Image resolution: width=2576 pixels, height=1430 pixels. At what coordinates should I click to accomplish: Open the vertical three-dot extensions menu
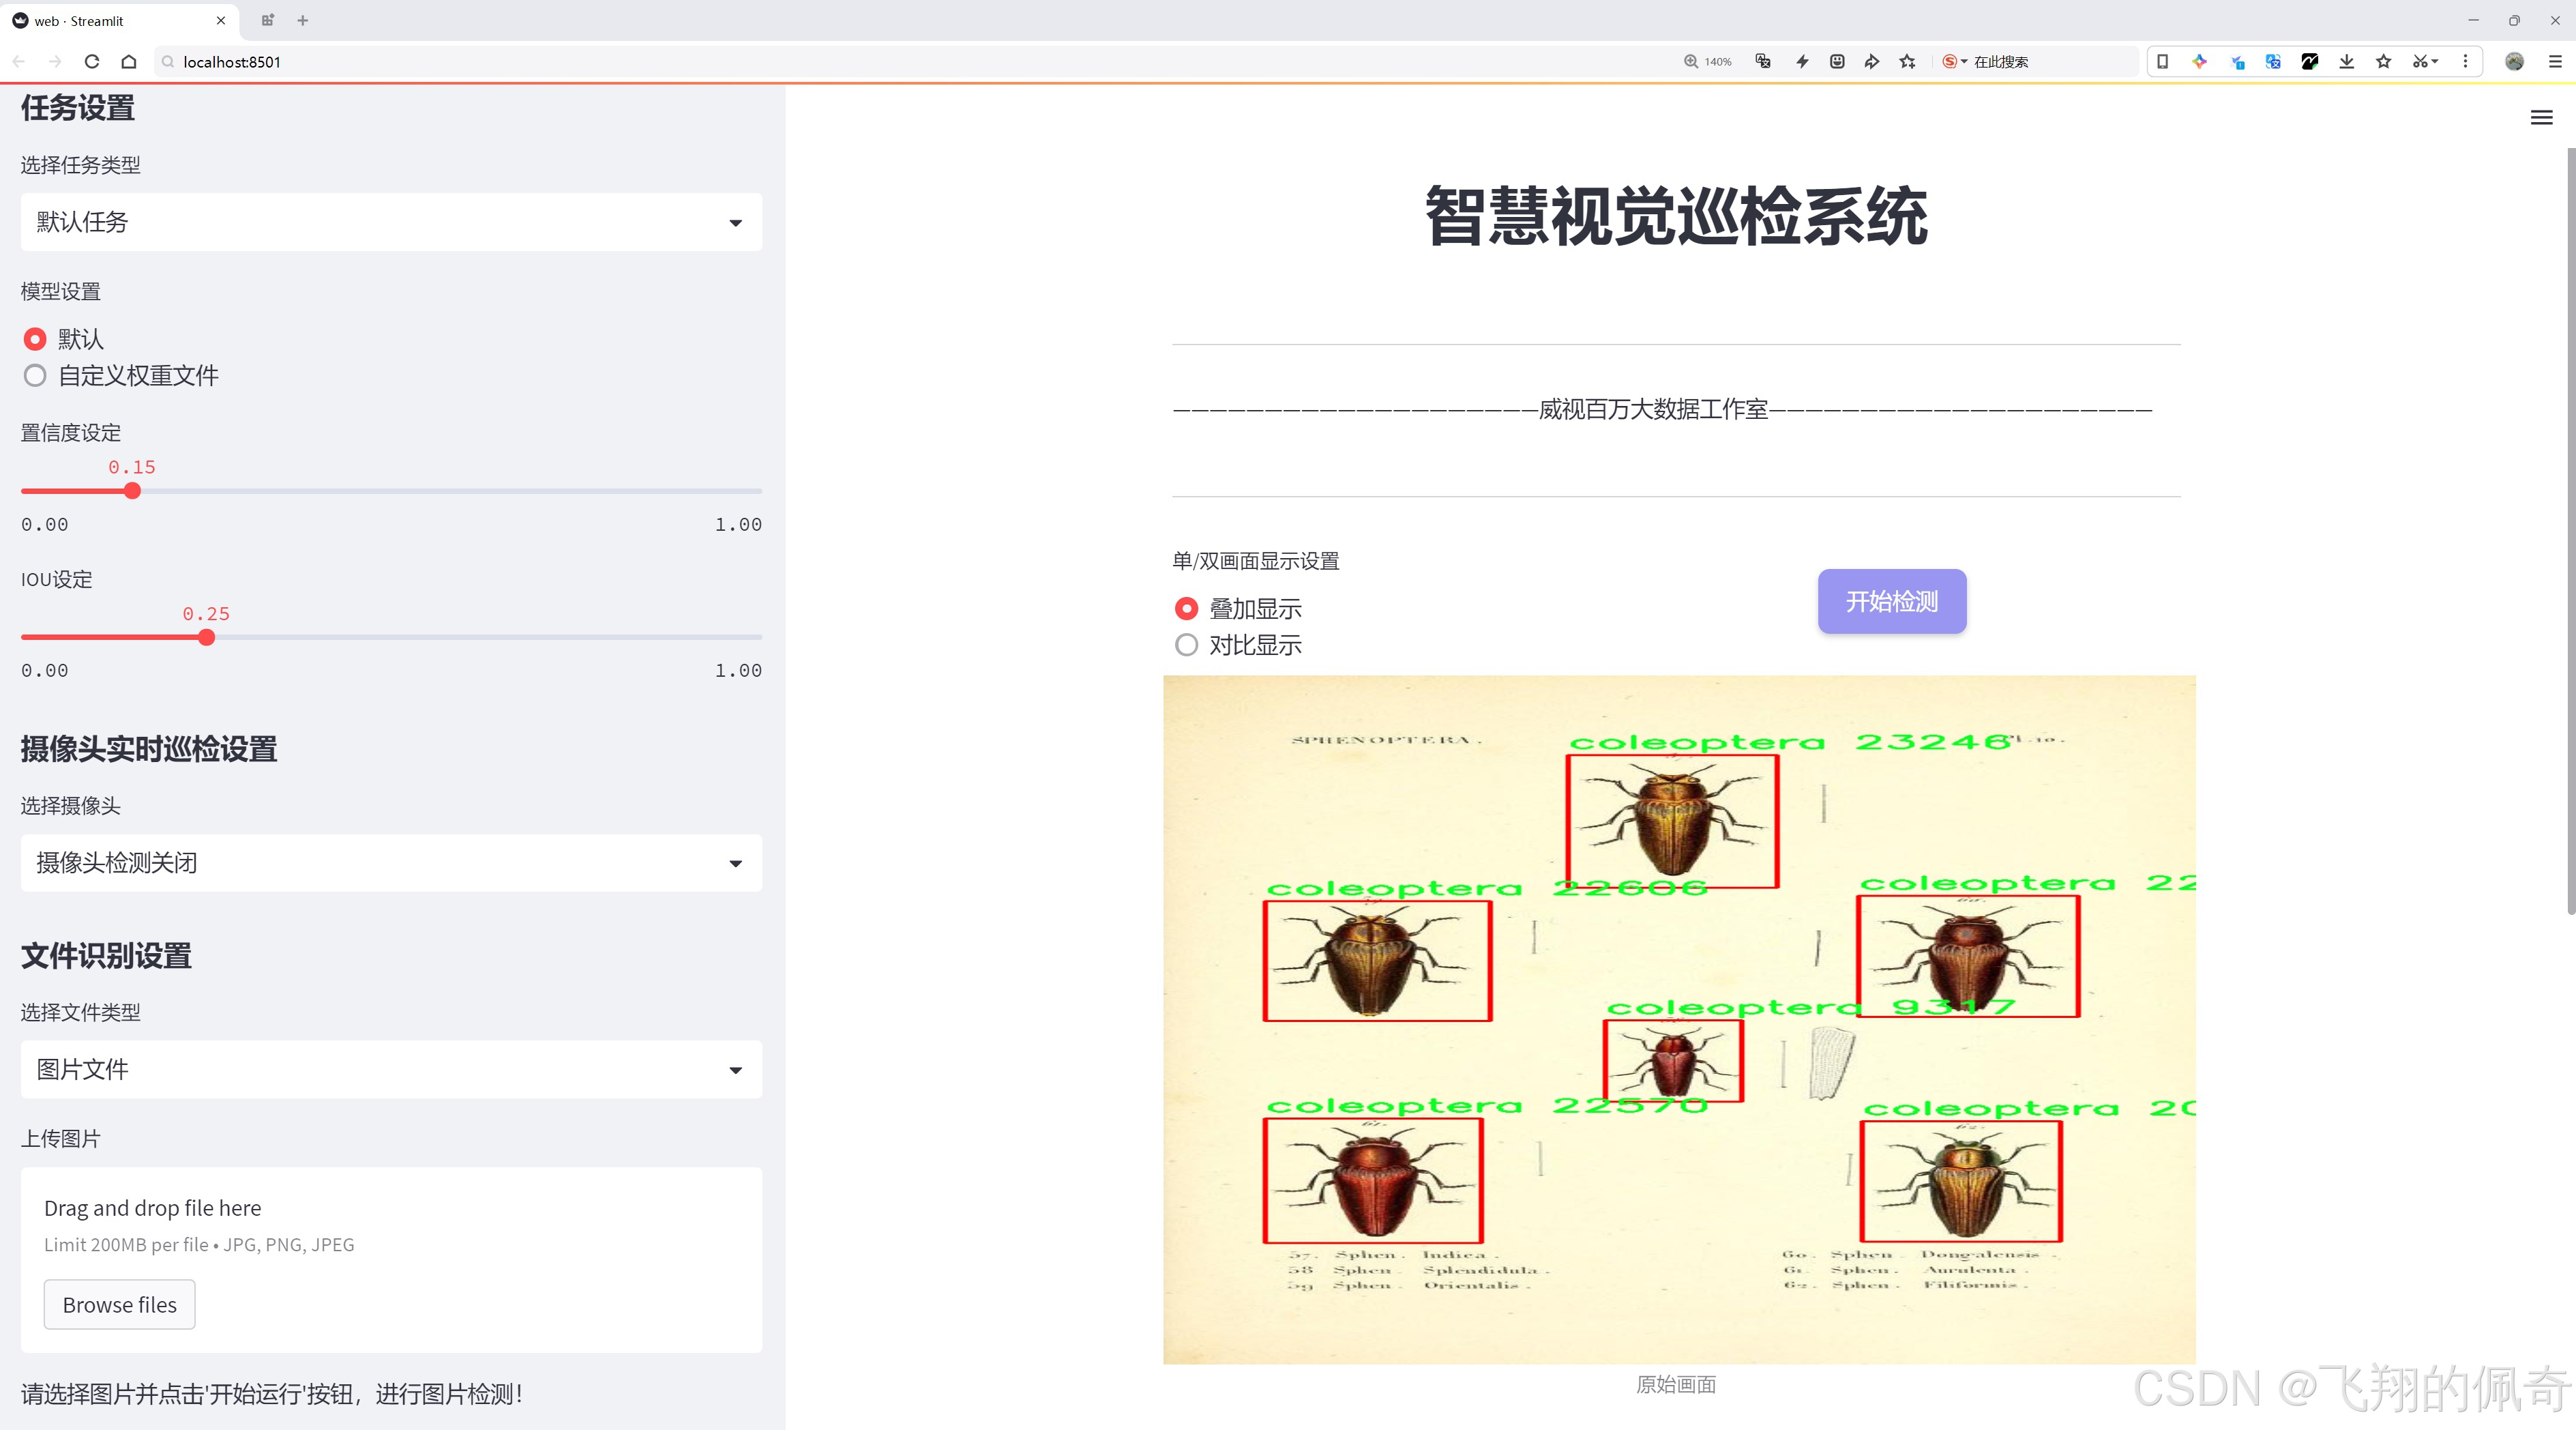(2465, 62)
